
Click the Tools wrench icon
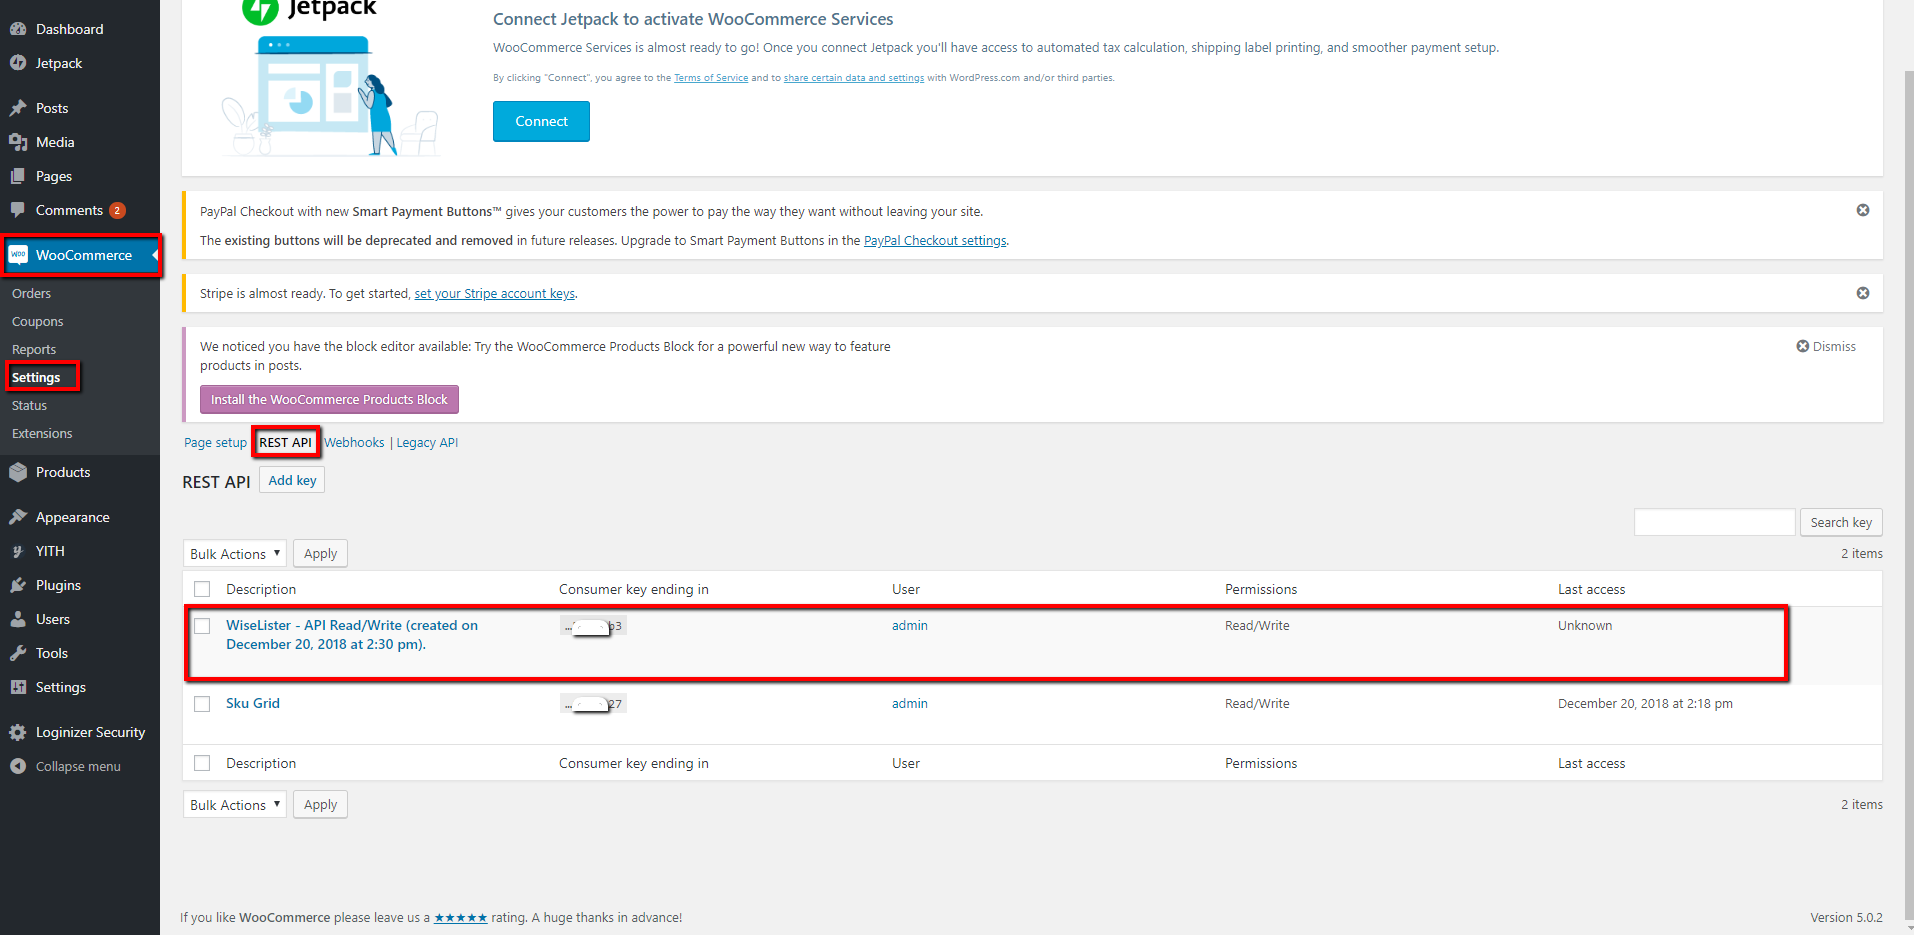pos(18,653)
